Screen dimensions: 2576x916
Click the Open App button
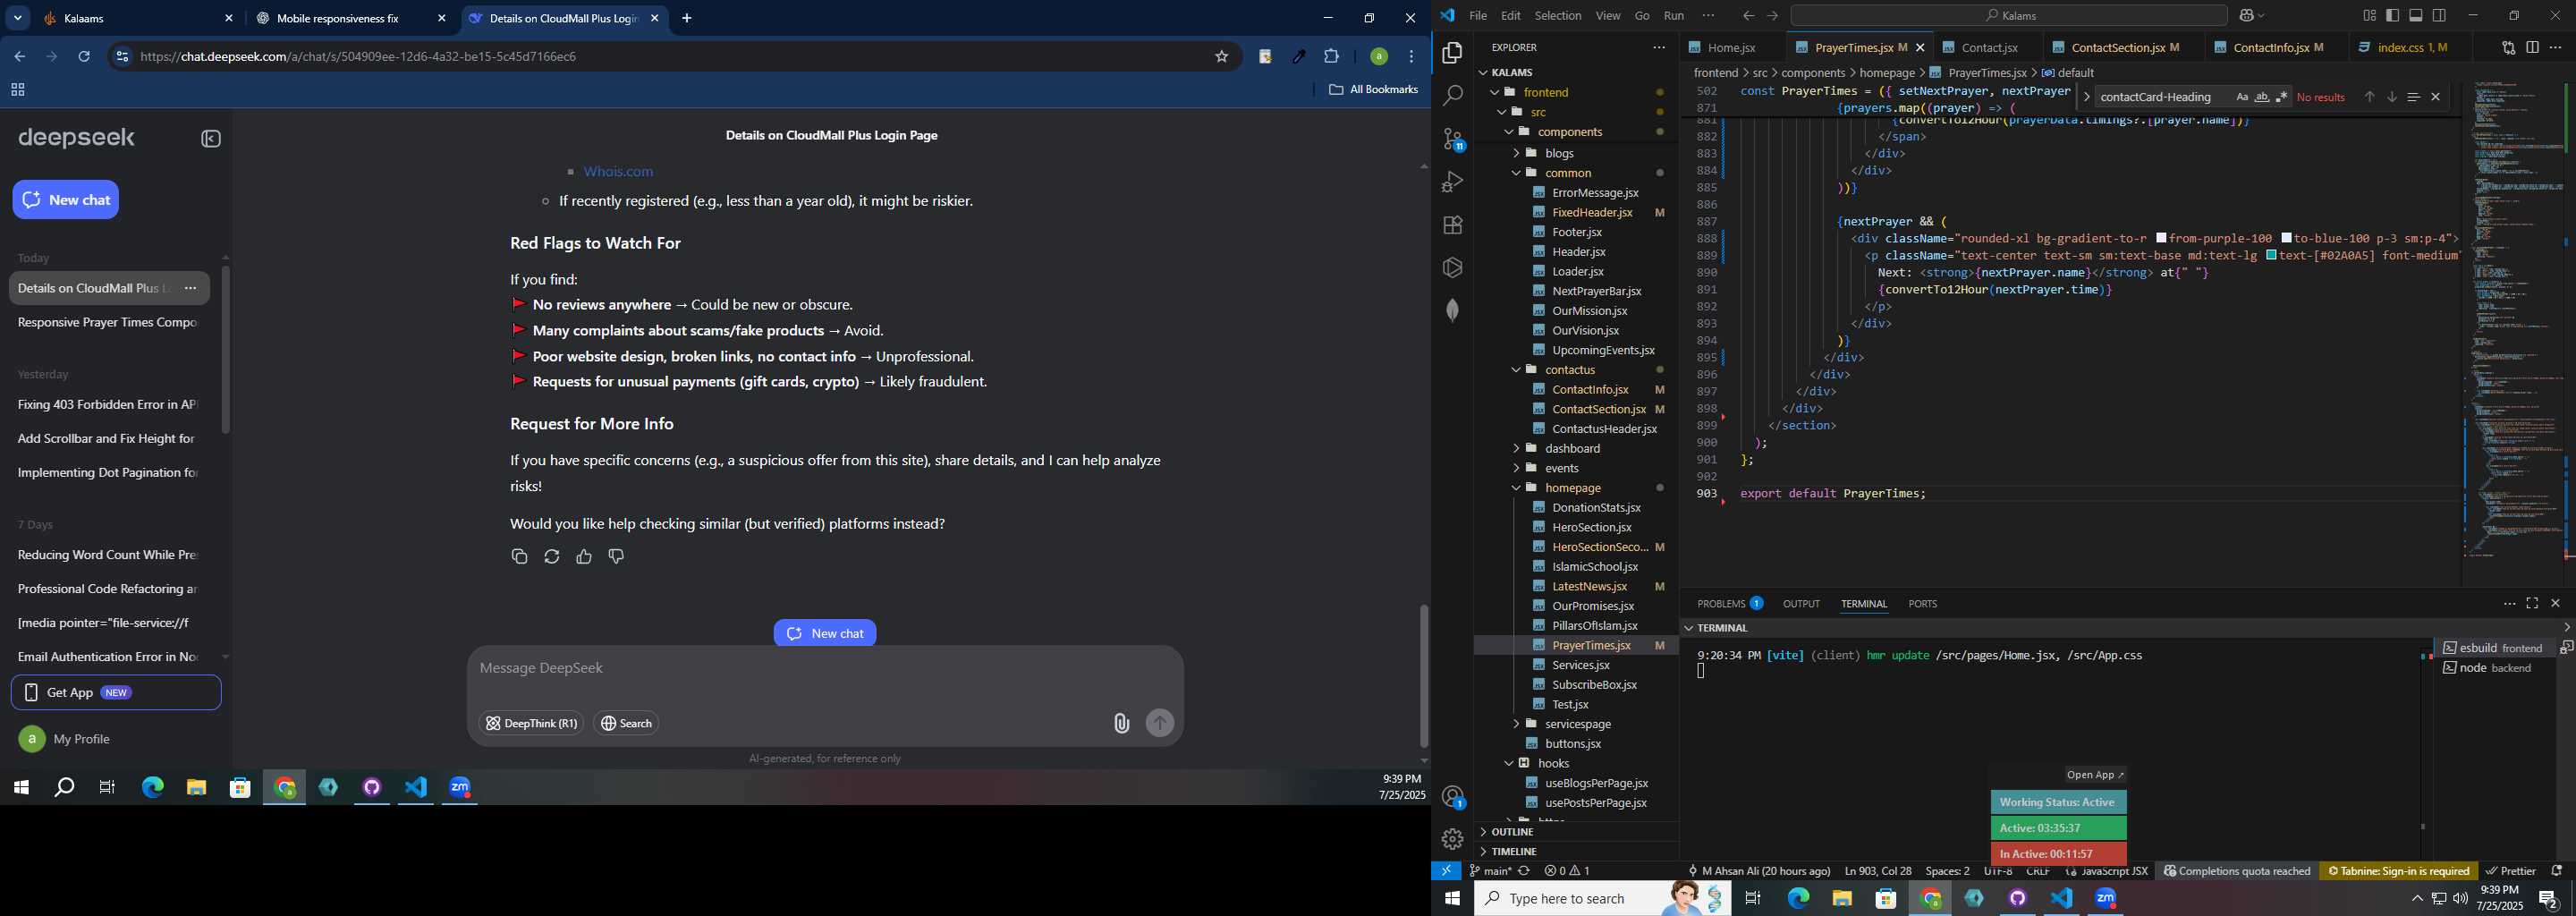point(2095,775)
